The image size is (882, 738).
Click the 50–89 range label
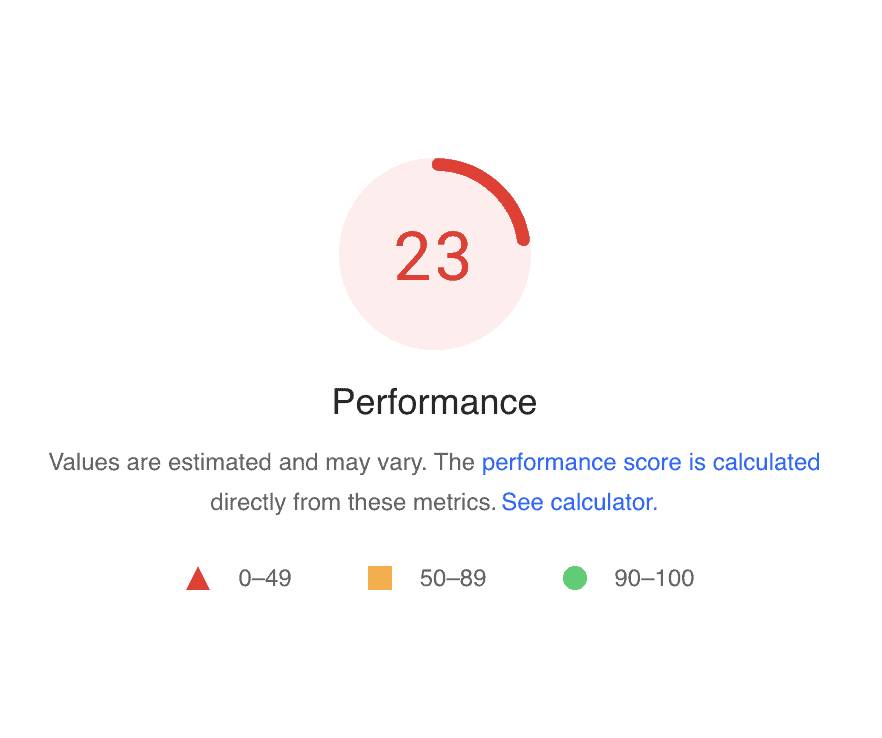453,578
